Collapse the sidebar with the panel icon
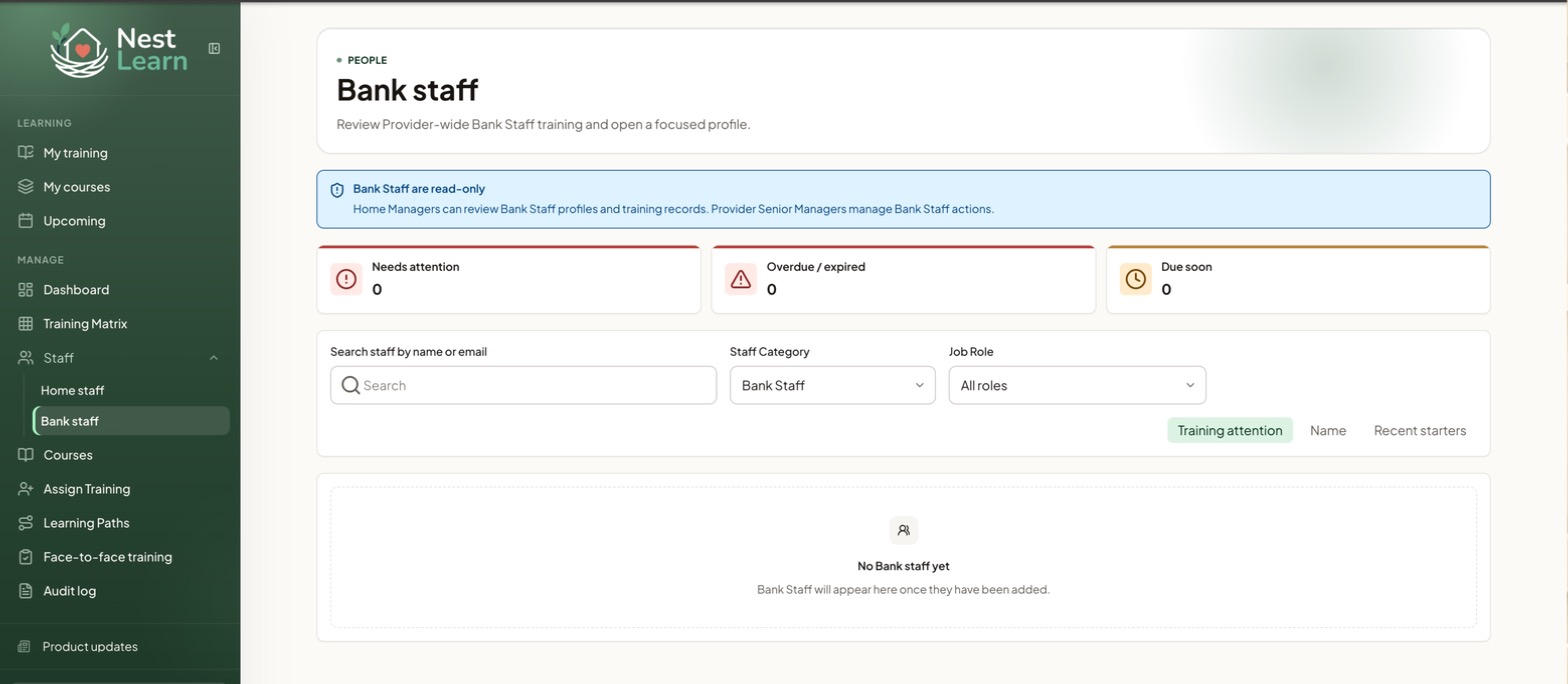Viewport: 1568px width, 684px height. (x=214, y=48)
